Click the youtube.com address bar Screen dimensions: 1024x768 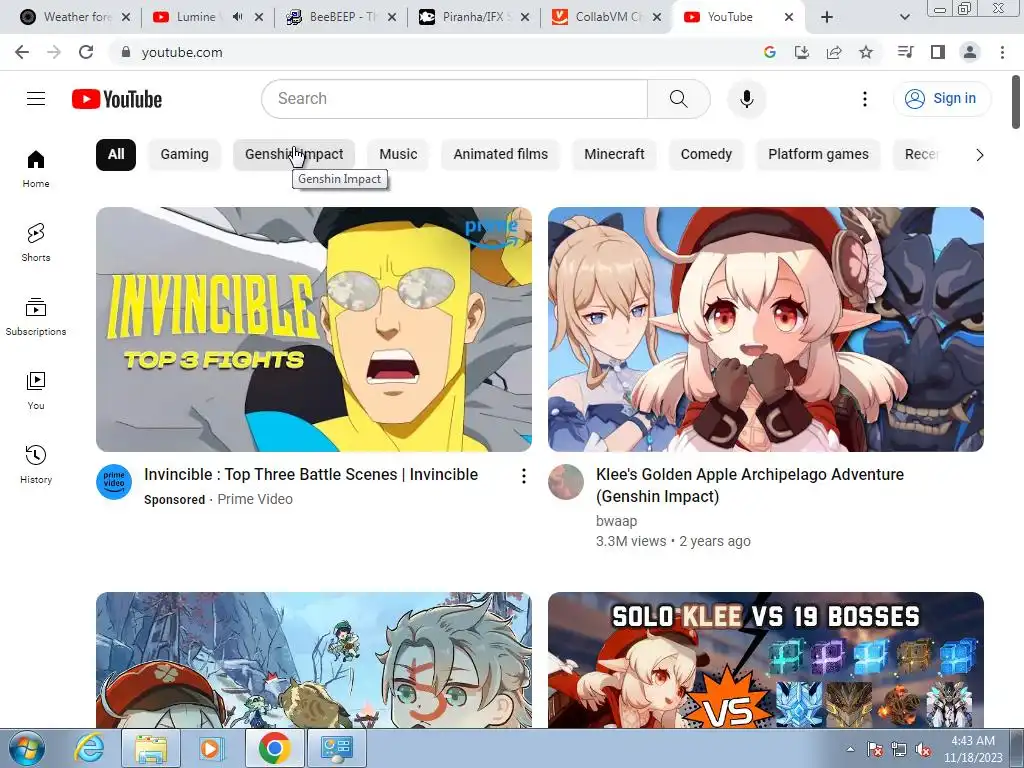coord(431,52)
